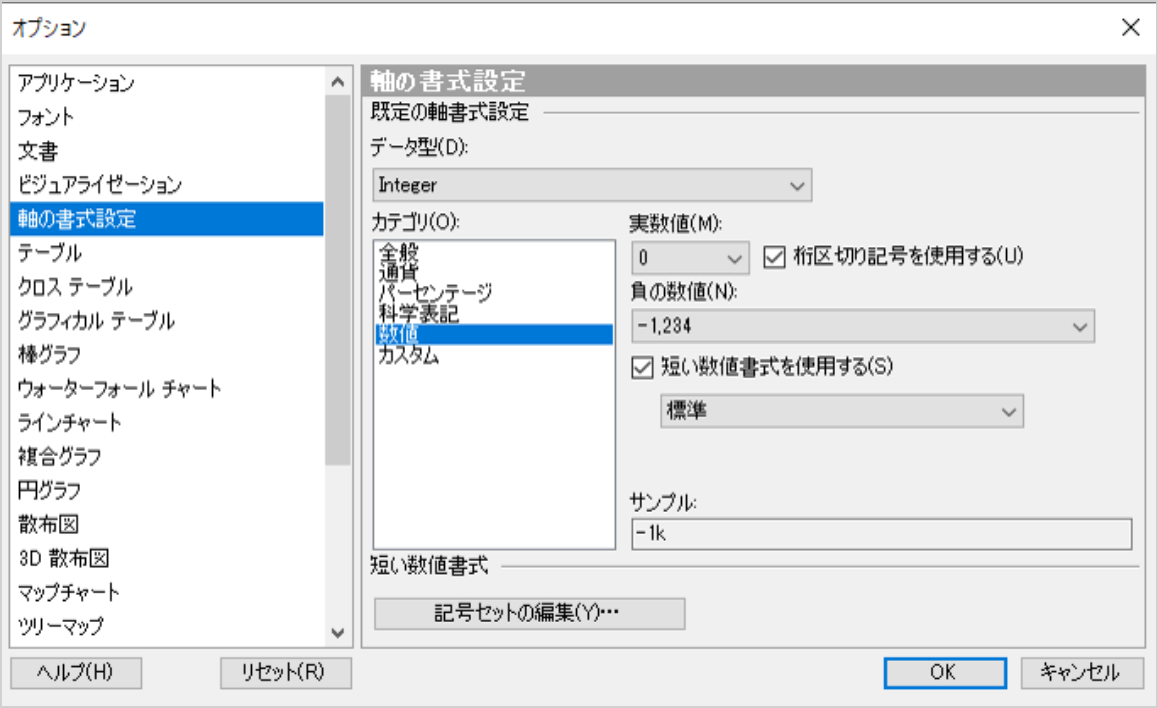Choose 科学表記 category
Image resolution: width=1158 pixels, height=708 pixels.
(x=493, y=314)
